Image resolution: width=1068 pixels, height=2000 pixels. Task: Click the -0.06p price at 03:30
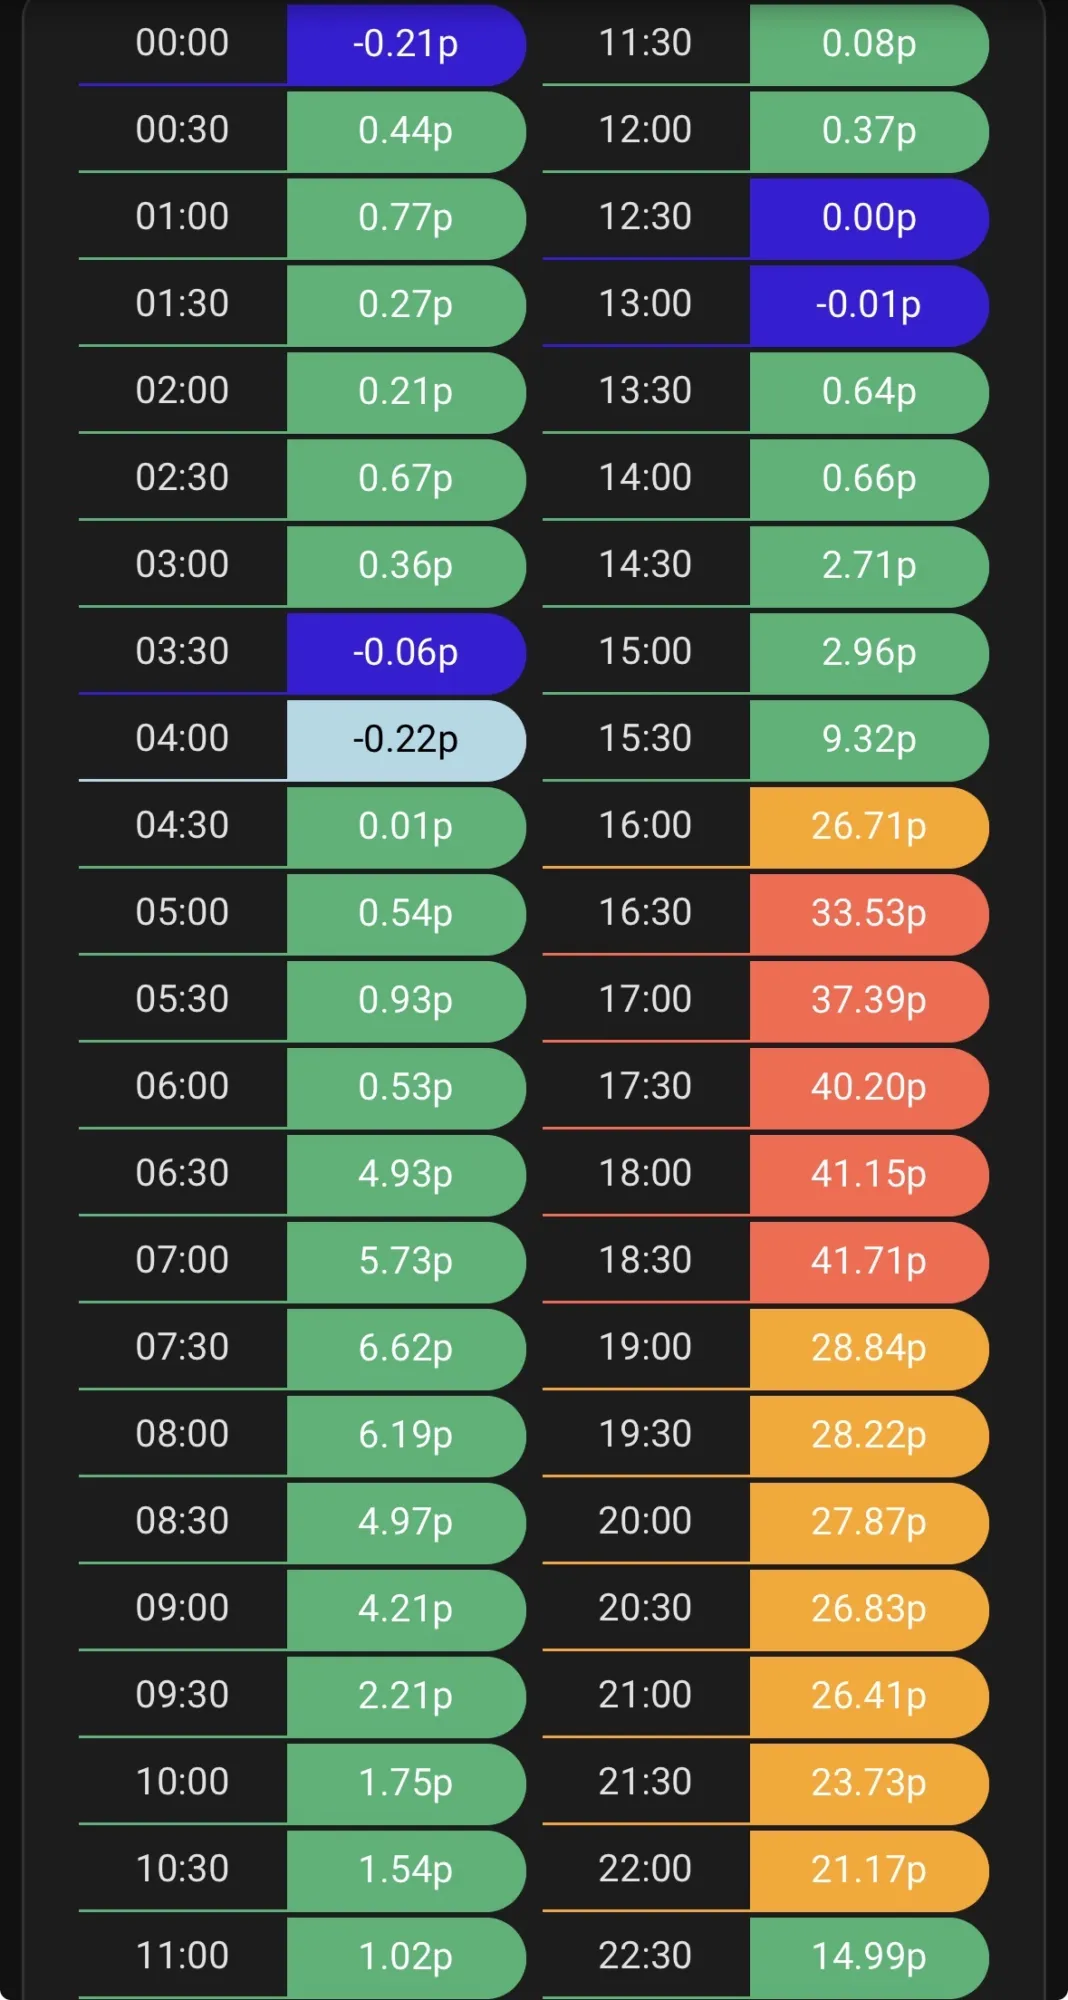coord(405,653)
